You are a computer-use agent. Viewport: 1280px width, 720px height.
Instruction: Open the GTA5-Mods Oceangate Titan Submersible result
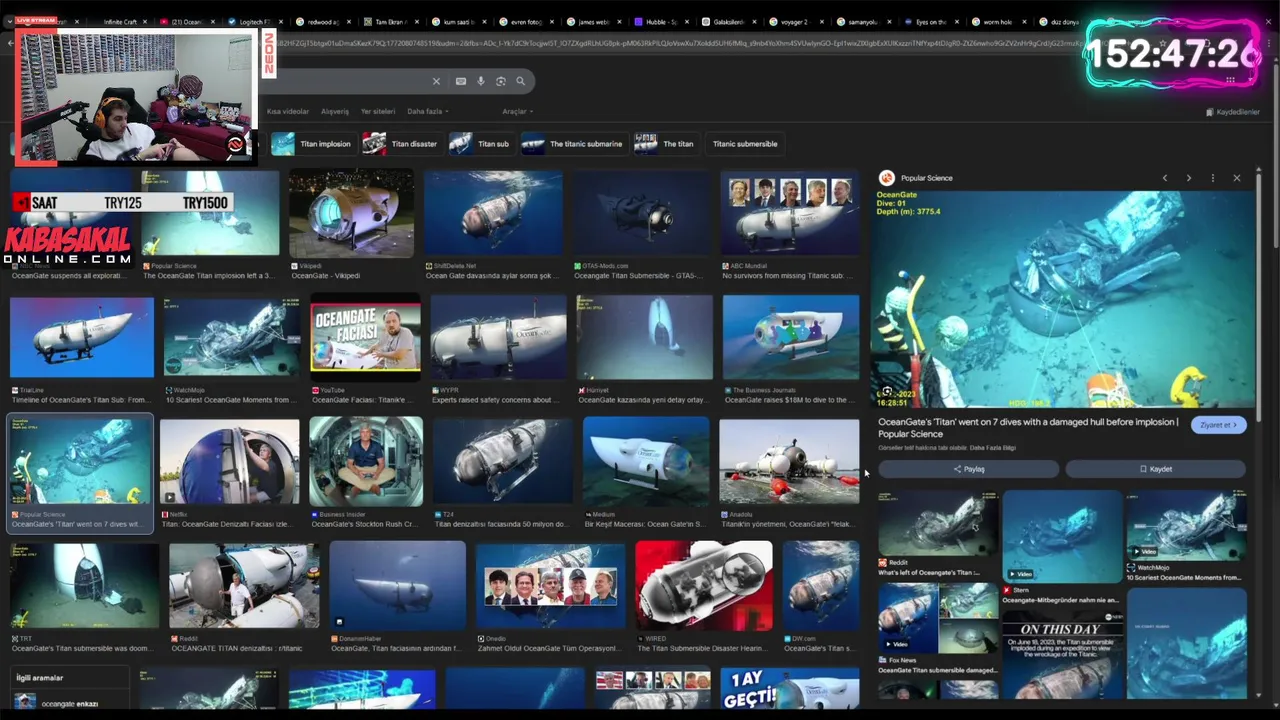(642, 214)
